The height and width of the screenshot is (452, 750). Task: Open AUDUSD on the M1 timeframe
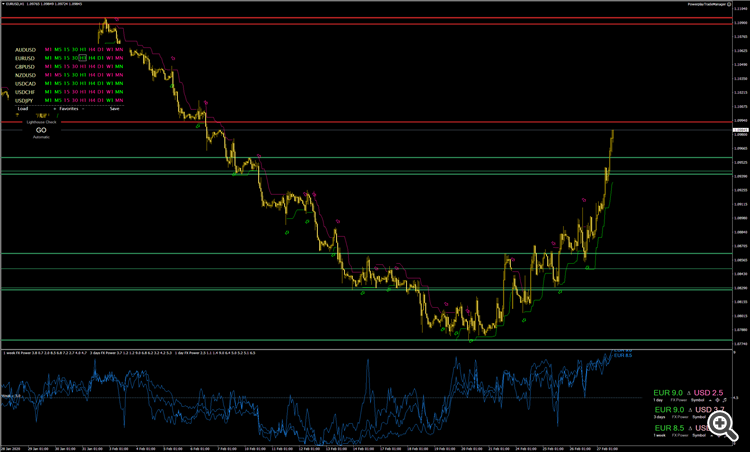pyautogui.click(x=48, y=50)
